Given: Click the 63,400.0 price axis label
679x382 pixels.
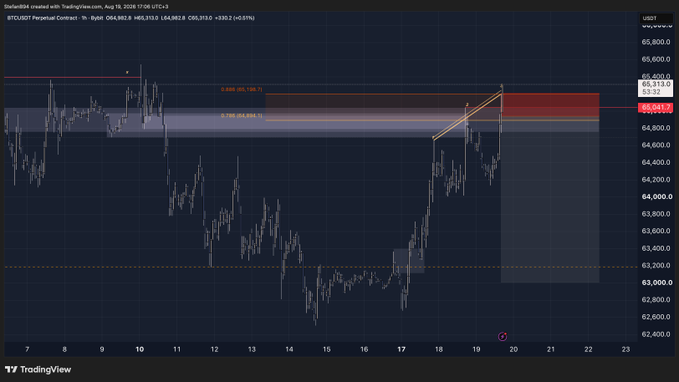Looking at the screenshot, I should tap(656, 248).
